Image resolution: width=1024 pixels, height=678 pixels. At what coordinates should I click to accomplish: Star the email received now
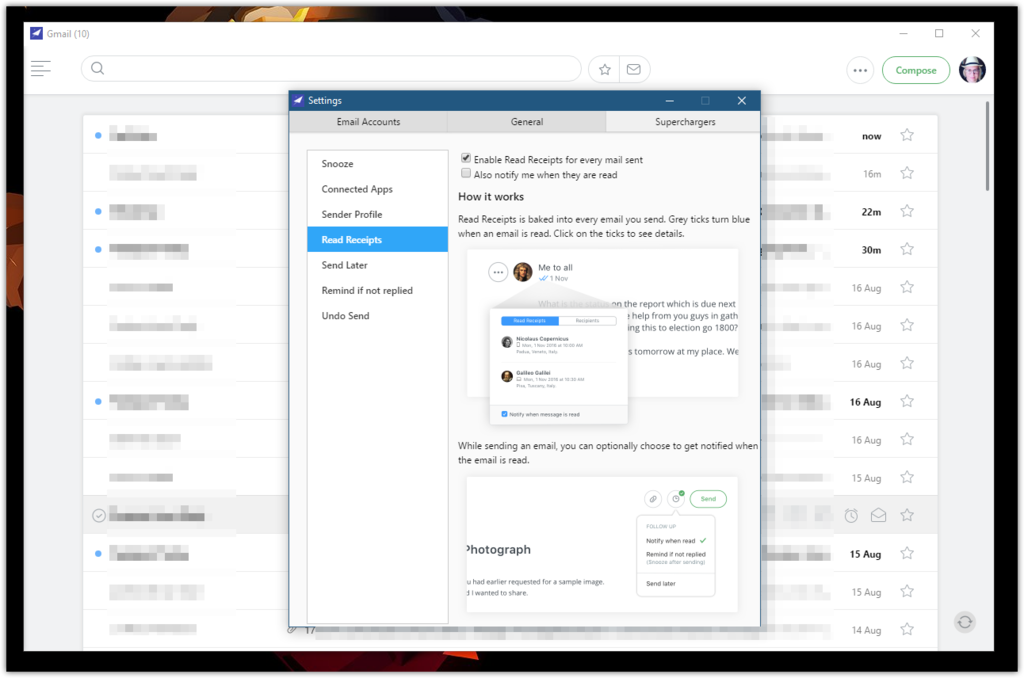[x=907, y=135]
